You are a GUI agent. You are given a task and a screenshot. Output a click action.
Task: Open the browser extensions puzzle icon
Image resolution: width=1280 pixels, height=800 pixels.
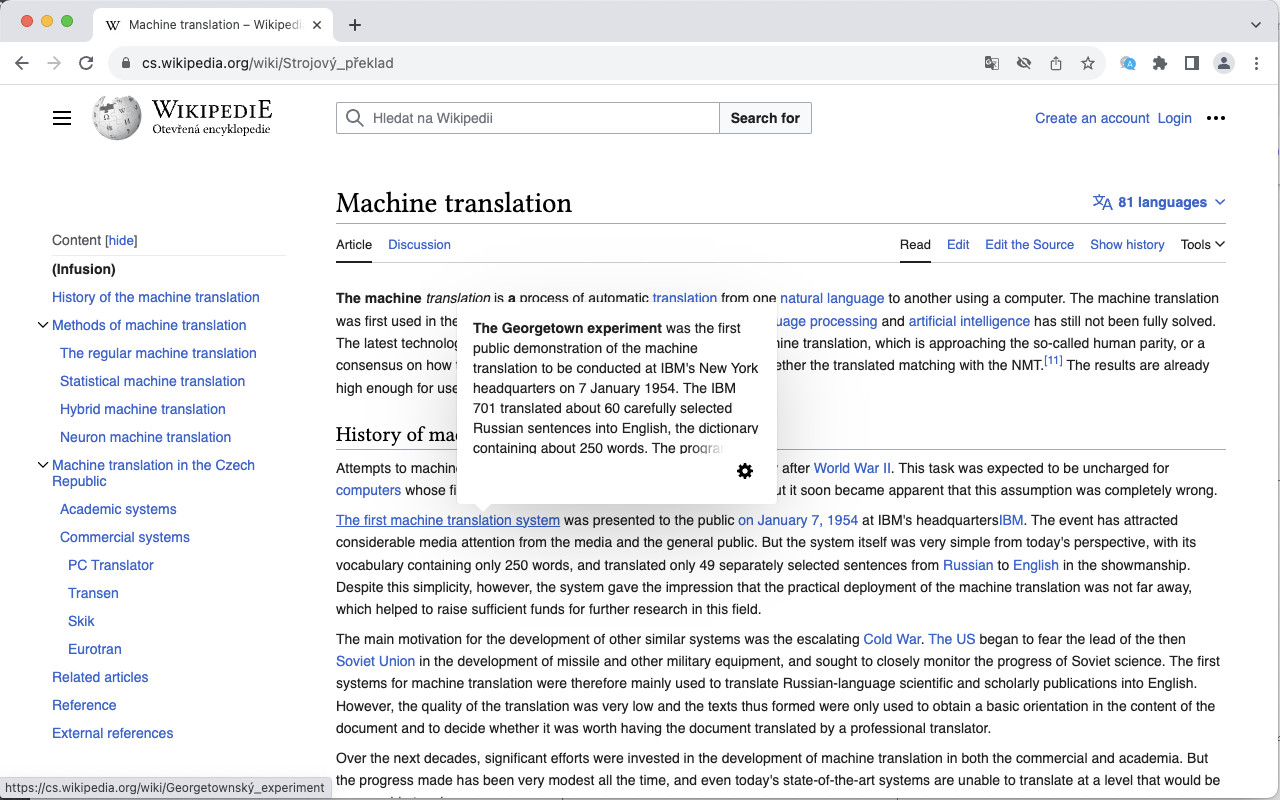pos(1159,62)
